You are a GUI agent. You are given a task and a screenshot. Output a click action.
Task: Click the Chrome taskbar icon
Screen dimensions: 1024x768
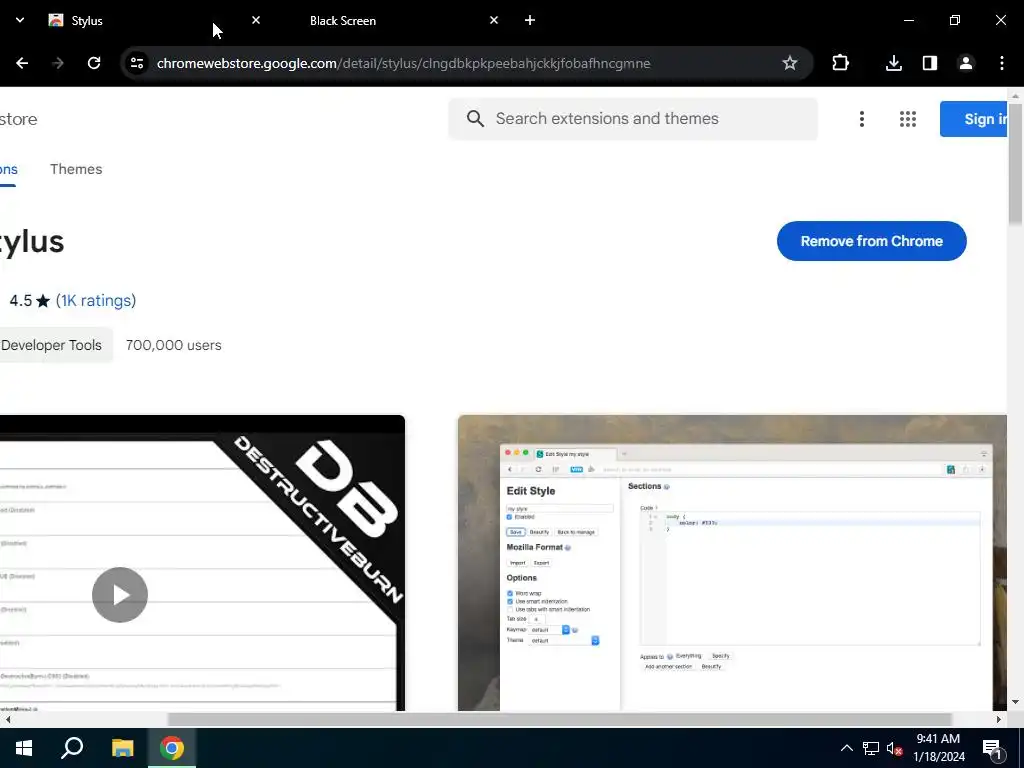(x=172, y=748)
